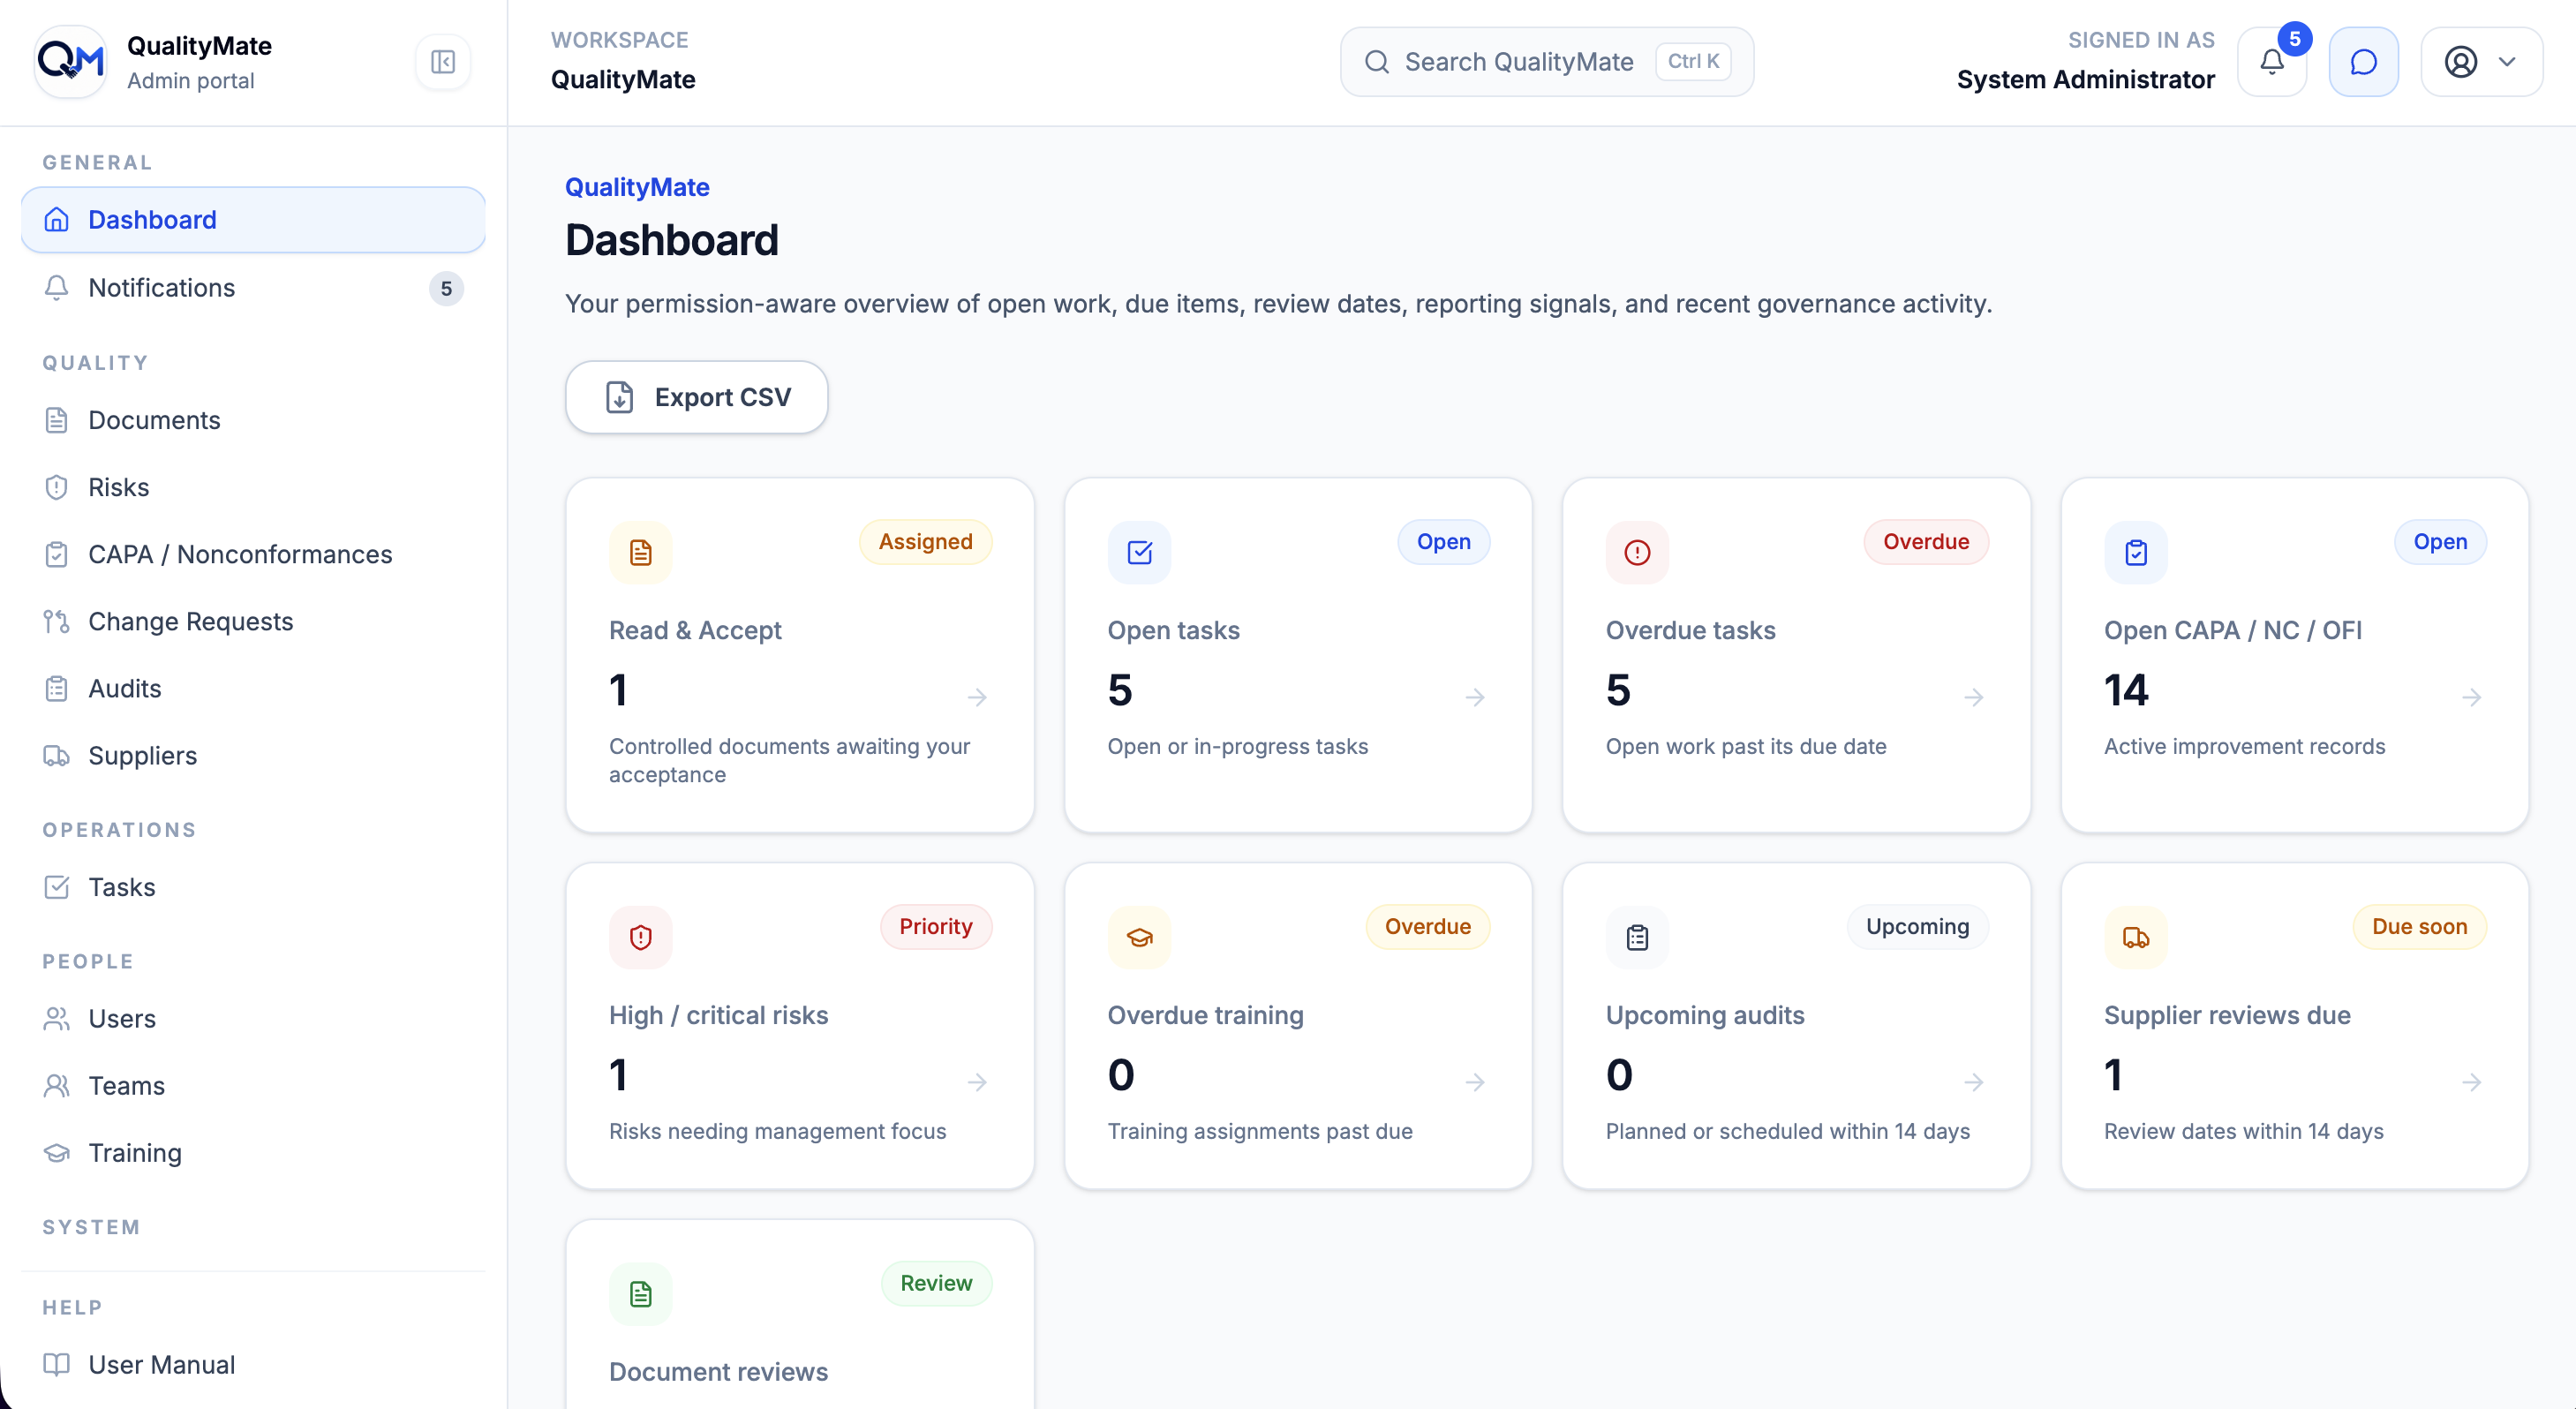Follow the Overdue tasks card arrow
The image size is (2576, 1409).
[x=1974, y=697]
